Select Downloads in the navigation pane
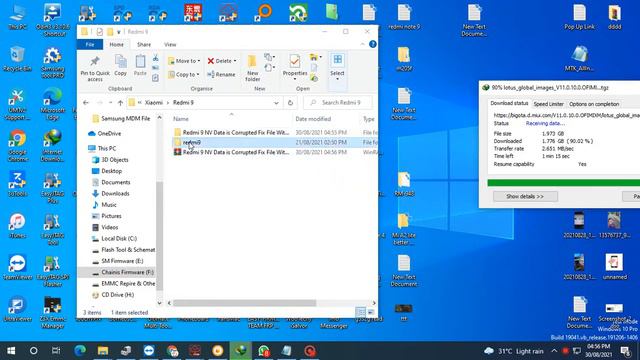The image size is (640, 360). click(115, 193)
